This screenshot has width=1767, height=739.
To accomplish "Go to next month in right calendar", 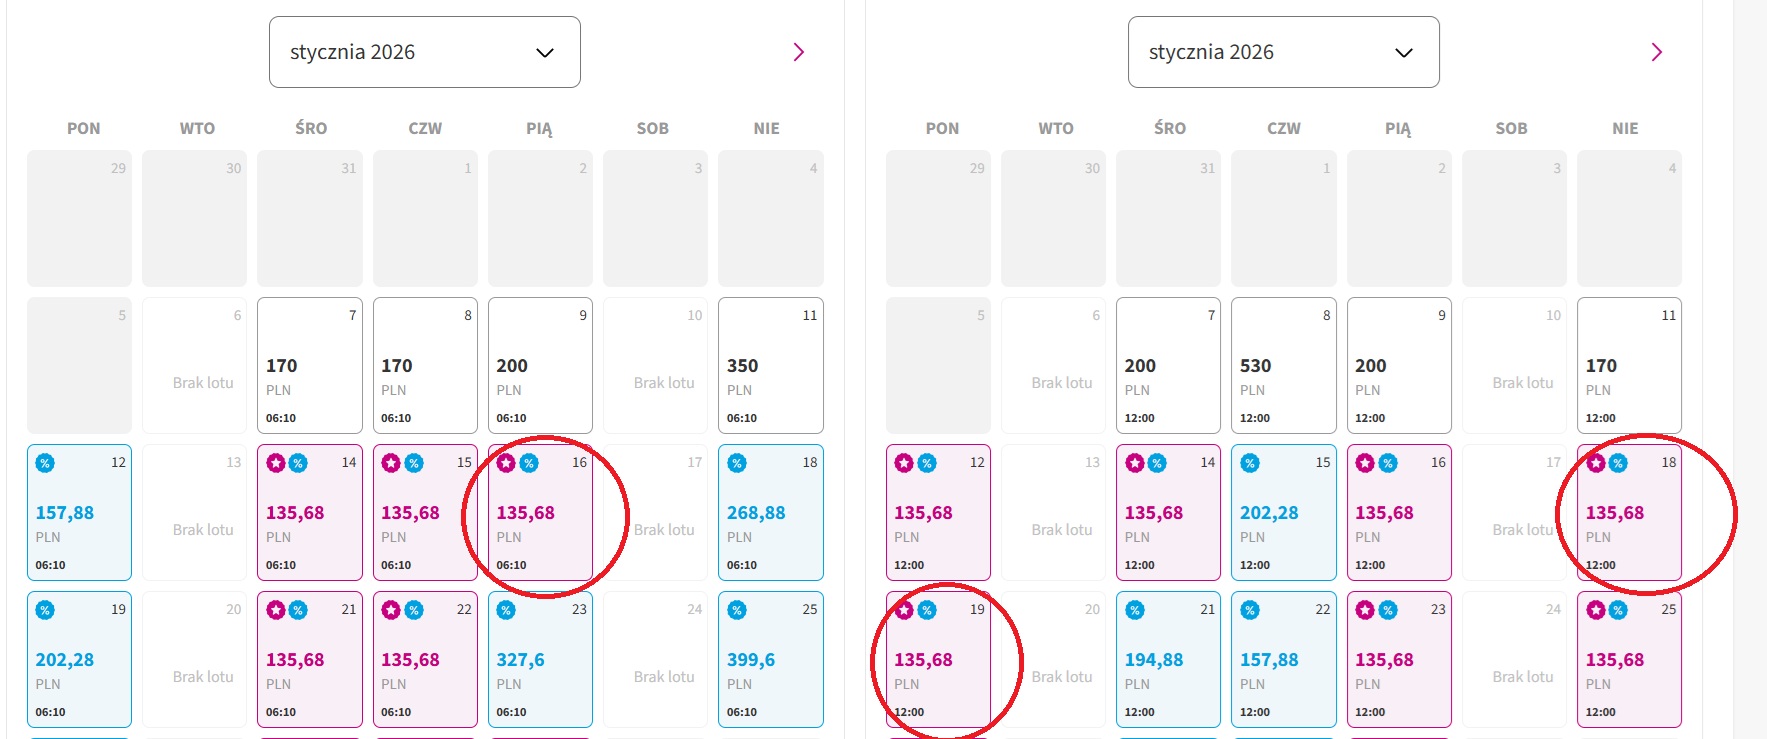I will click(1656, 52).
